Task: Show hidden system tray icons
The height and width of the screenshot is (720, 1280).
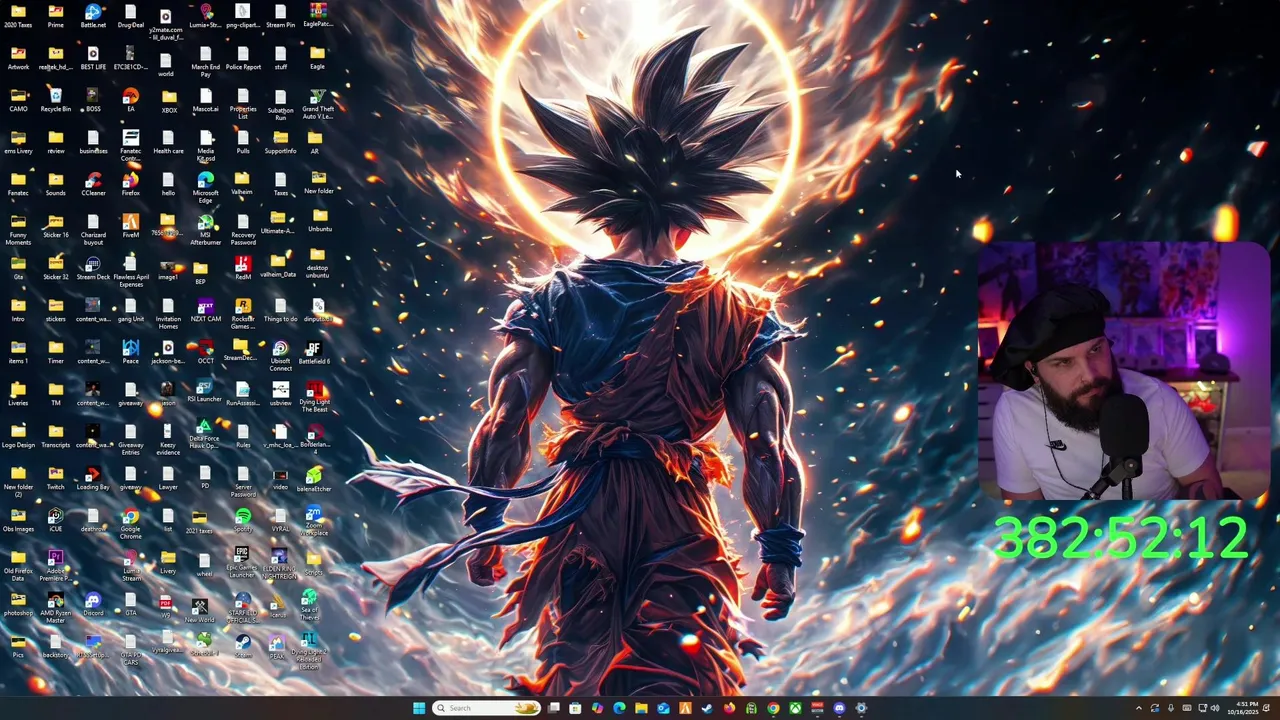Action: 1138,708
